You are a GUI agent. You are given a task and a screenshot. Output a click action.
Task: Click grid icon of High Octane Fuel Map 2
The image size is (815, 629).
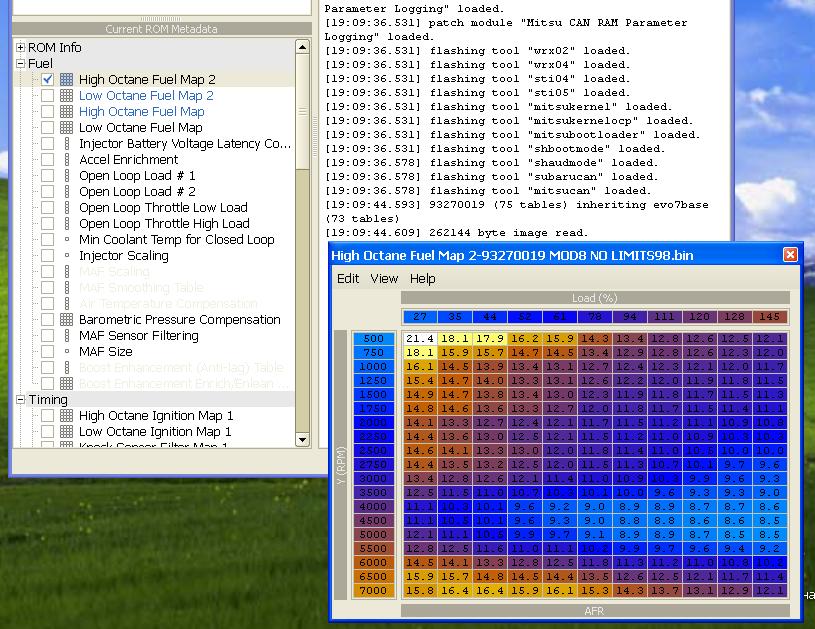[x=66, y=79]
